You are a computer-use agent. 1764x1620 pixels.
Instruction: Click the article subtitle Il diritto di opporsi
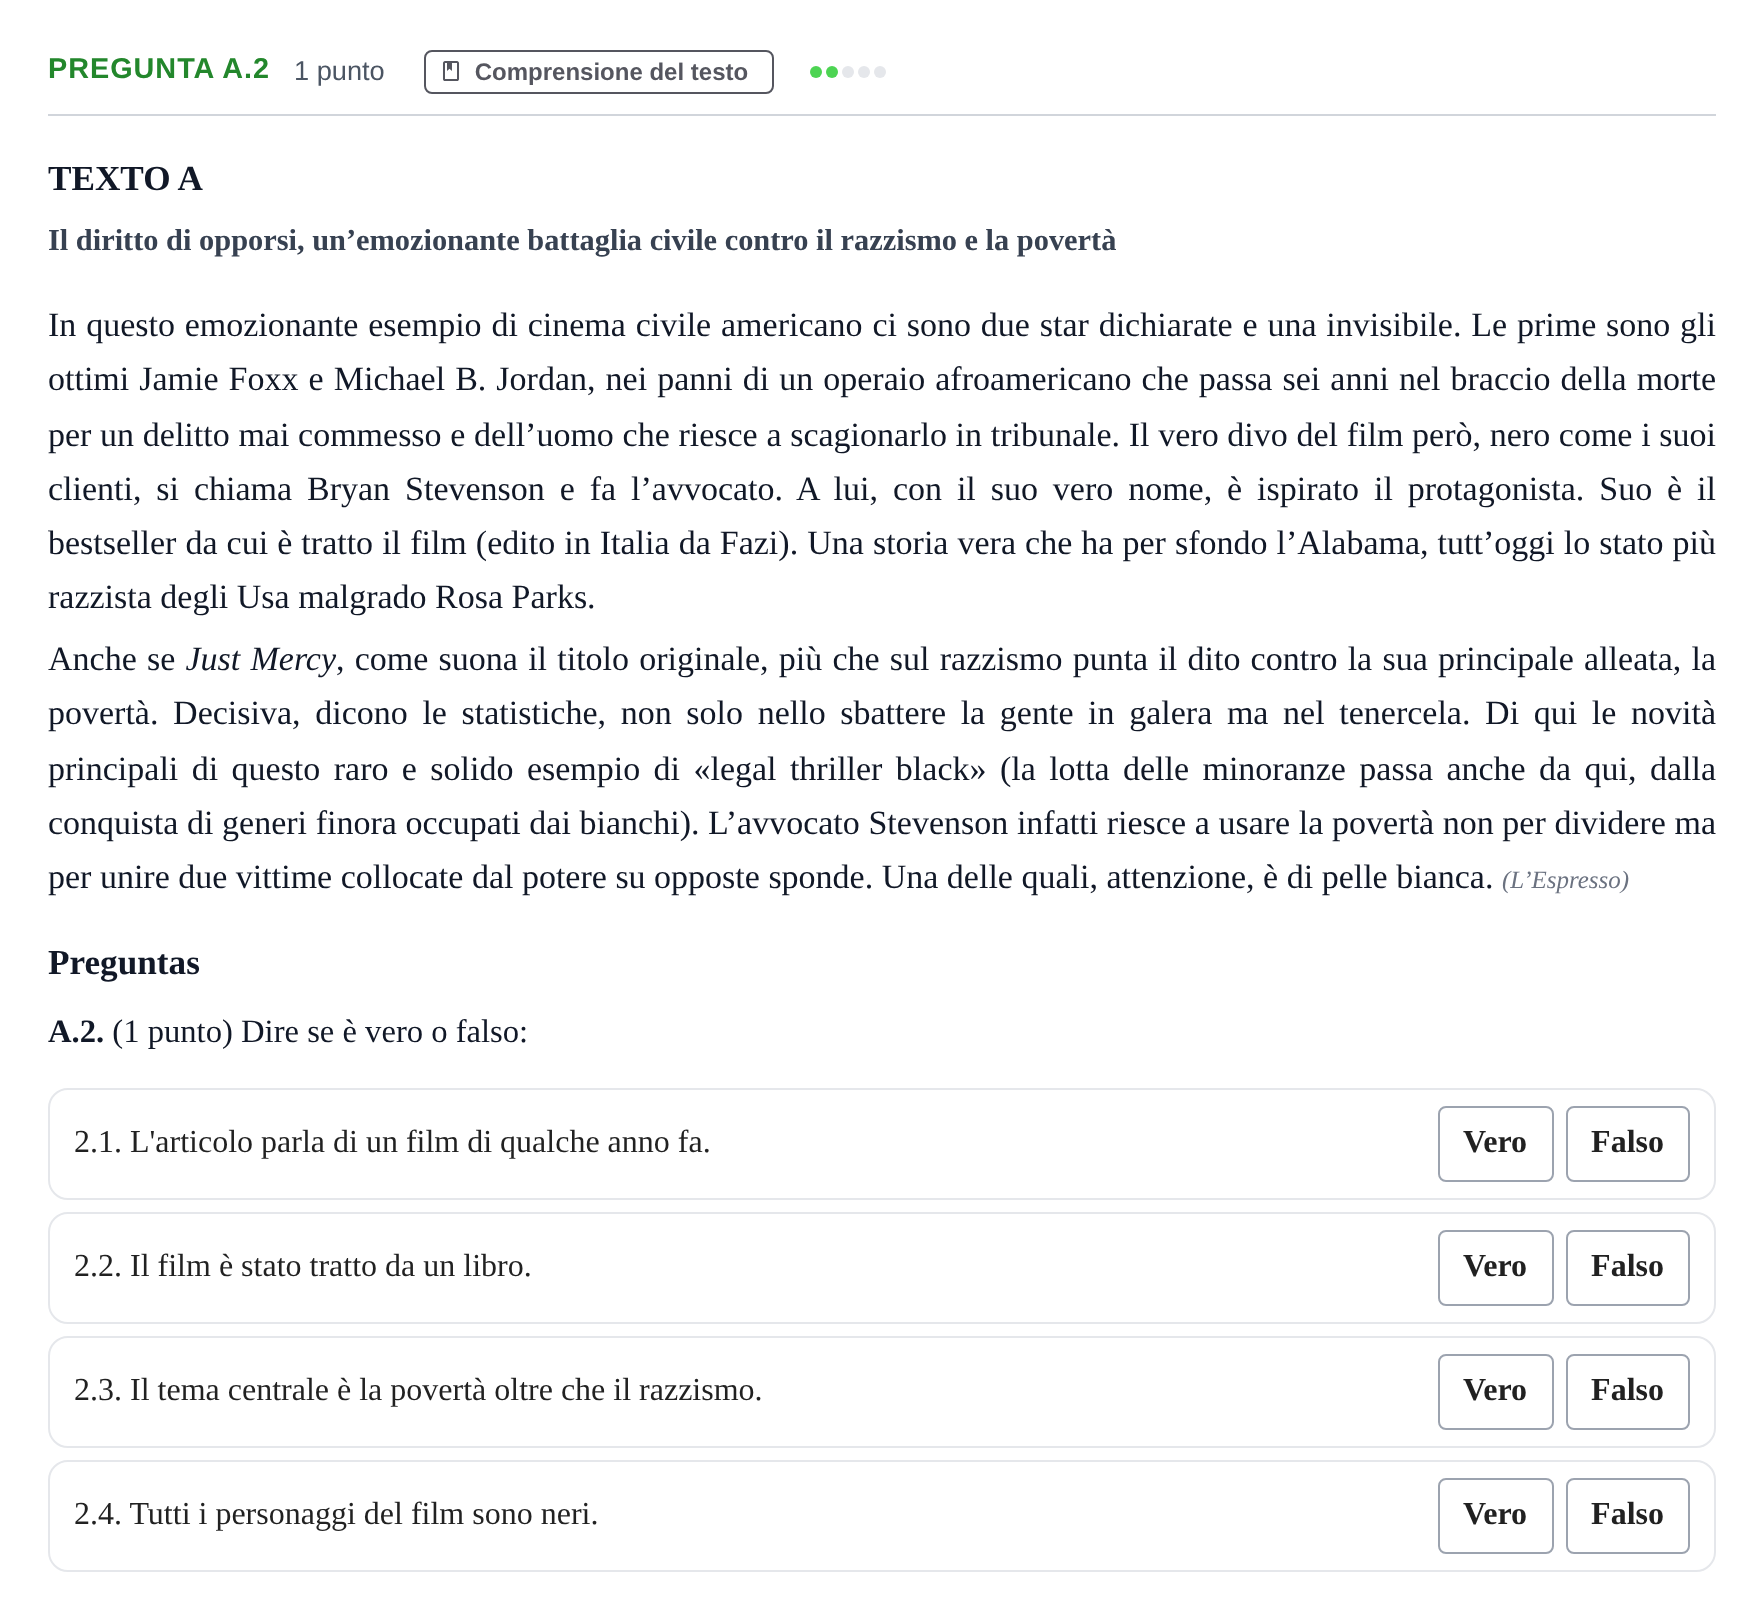[x=582, y=241]
